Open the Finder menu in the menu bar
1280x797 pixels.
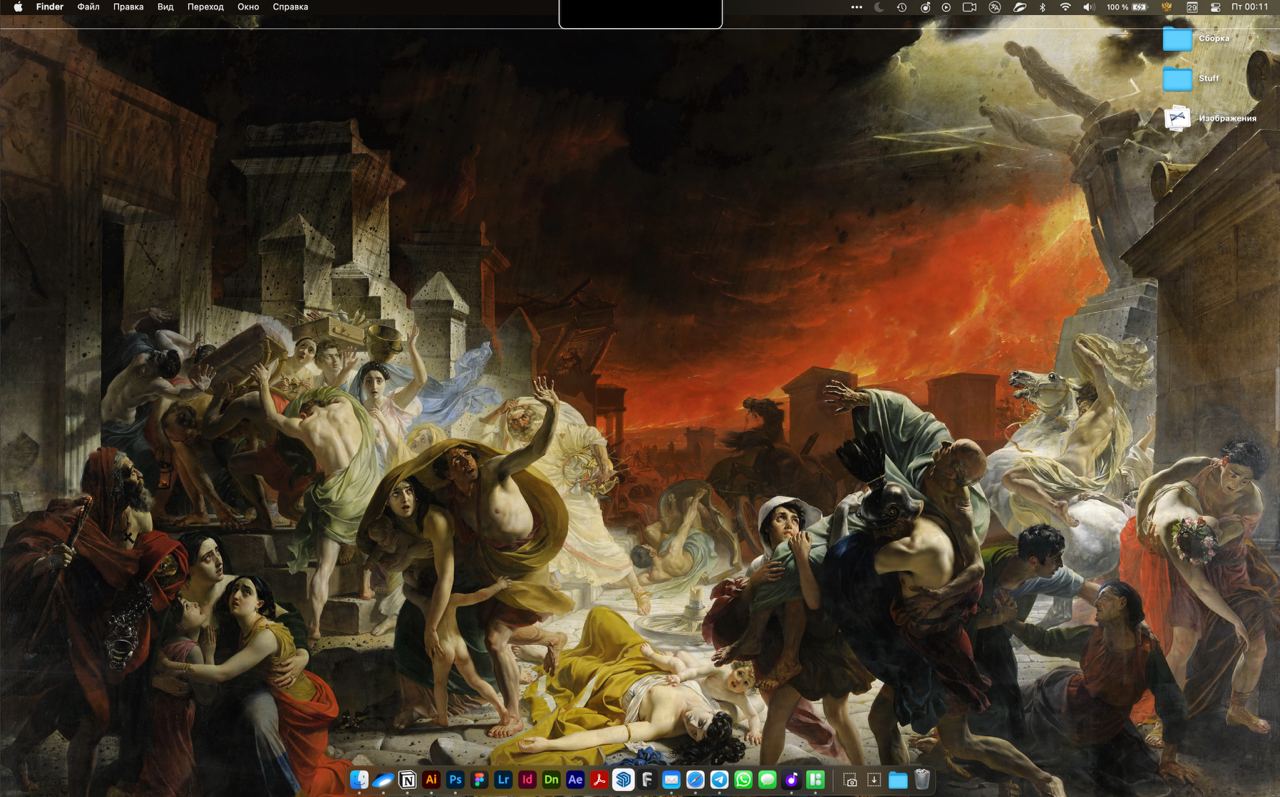pyautogui.click(x=50, y=7)
